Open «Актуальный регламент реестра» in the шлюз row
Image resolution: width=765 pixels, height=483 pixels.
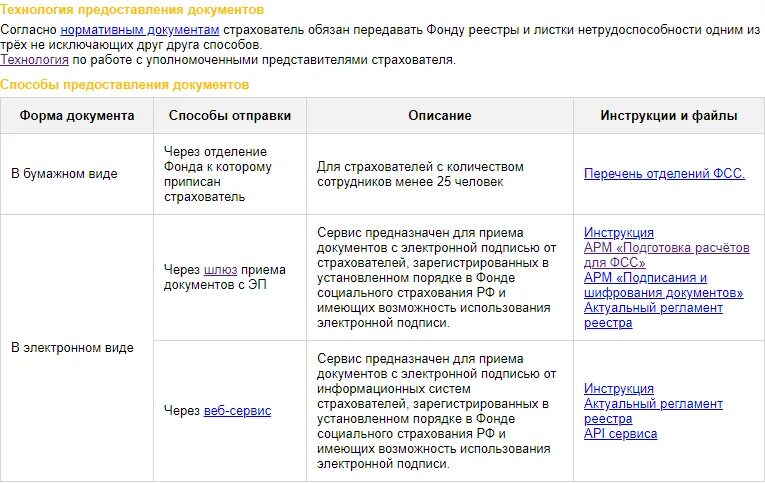pos(653,315)
